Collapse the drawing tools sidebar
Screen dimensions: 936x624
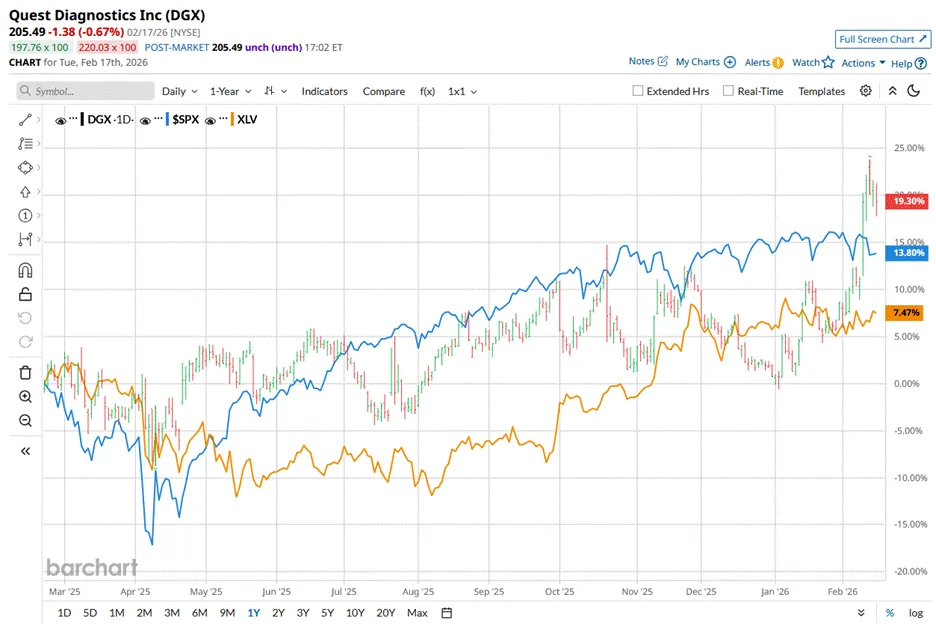coord(26,451)
